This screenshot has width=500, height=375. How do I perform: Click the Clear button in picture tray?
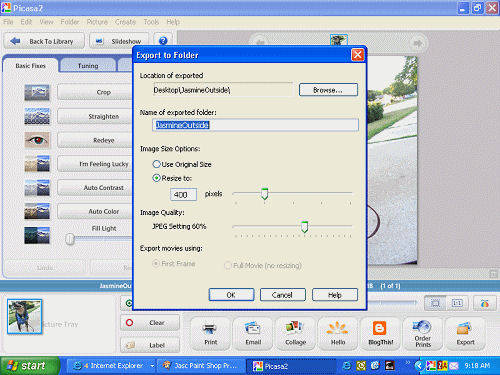coord(150,322)
